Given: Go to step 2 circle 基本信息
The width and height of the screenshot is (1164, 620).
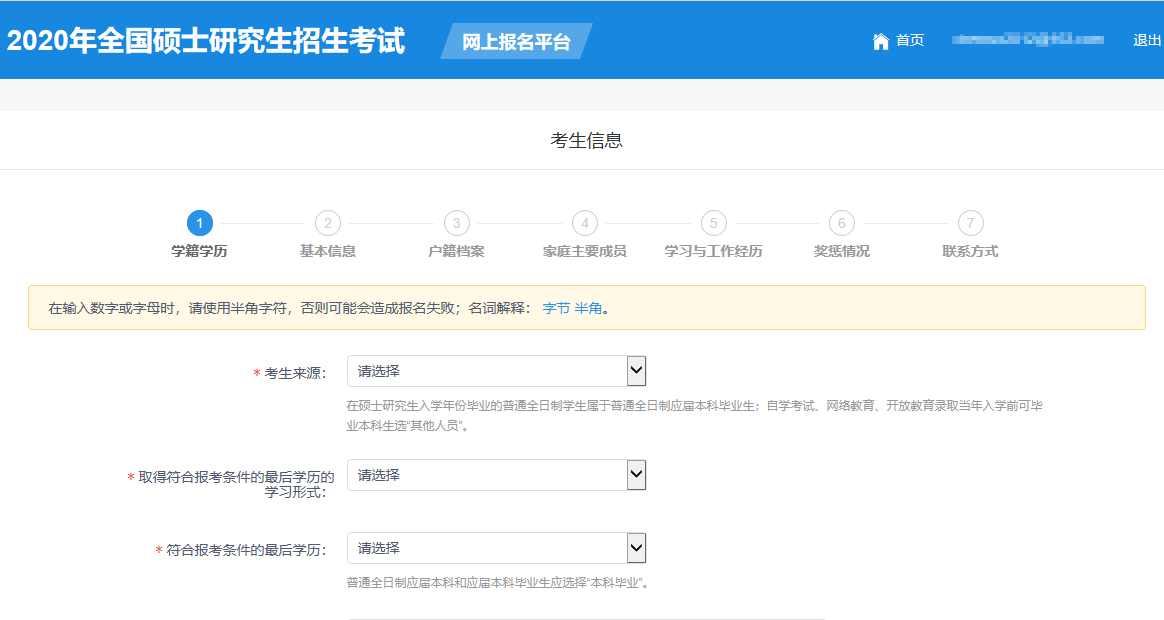Looking at the screenshot, I should (328, 223).
